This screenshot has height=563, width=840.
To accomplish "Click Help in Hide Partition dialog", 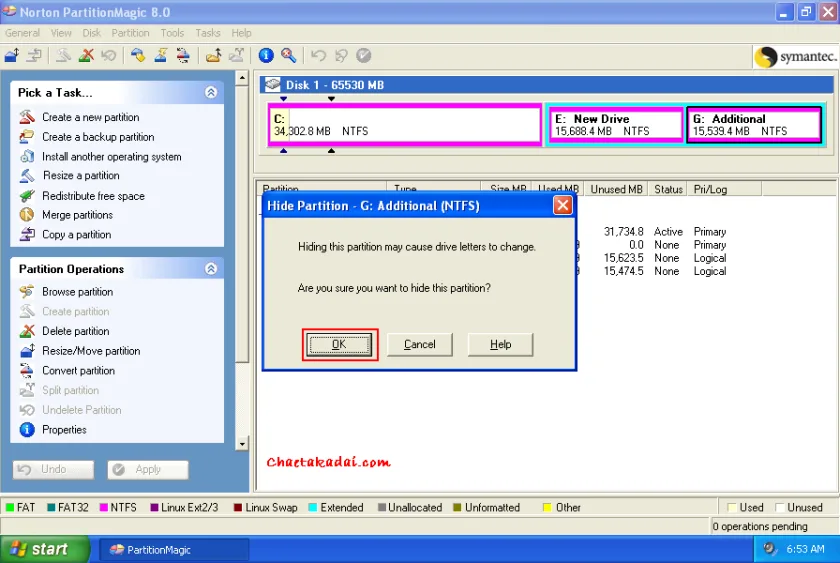I will pos(500,344).
